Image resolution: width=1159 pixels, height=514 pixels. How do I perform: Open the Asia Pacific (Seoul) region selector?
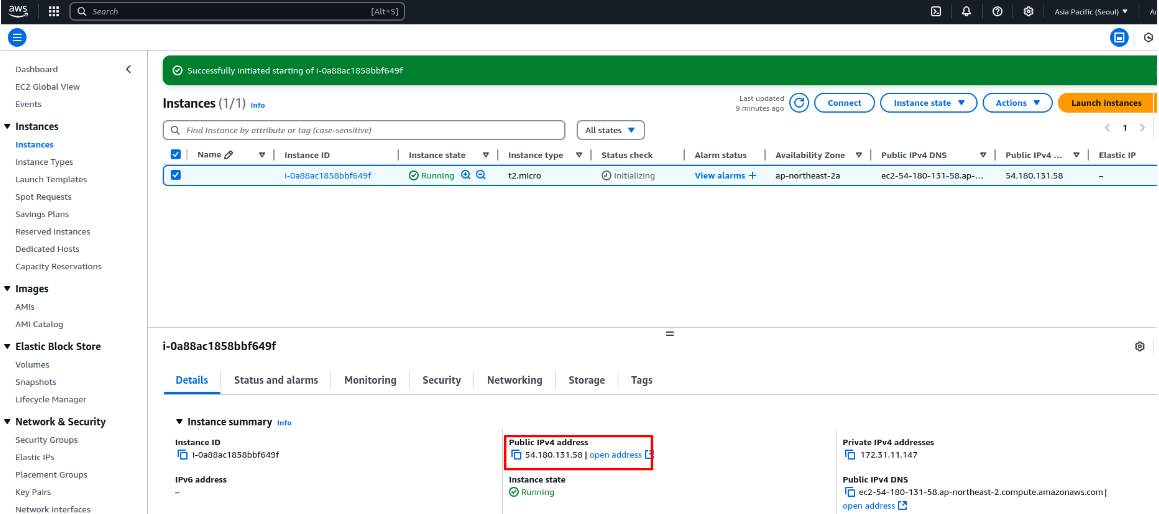[1091, 11]
